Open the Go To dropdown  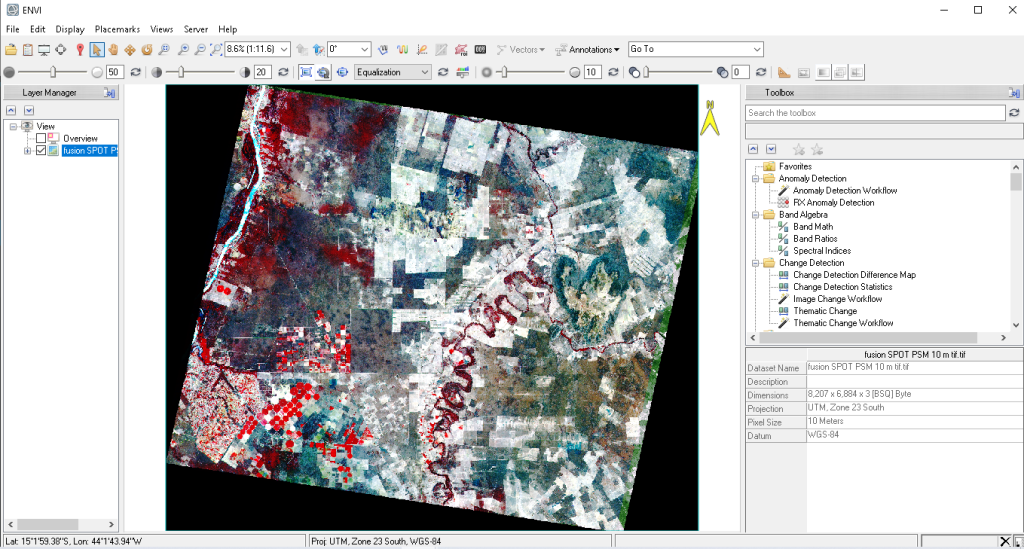coord(756,49)
